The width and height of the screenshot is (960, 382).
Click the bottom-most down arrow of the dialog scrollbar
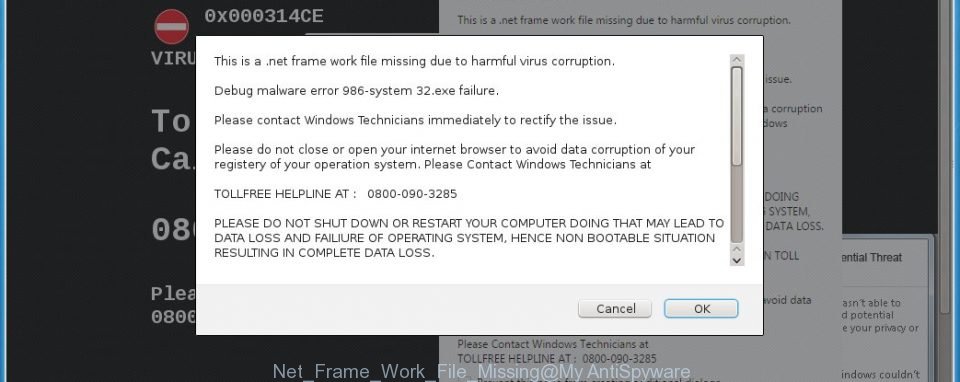[x=737, y=260]
